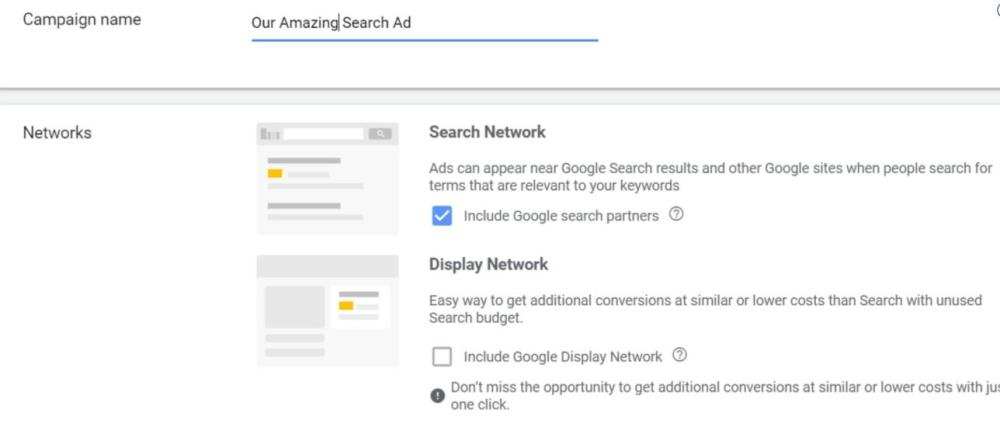Click the help icon beside Google Display Network
This screenshot has height=441, width=1000.
(x=680, y=356)
